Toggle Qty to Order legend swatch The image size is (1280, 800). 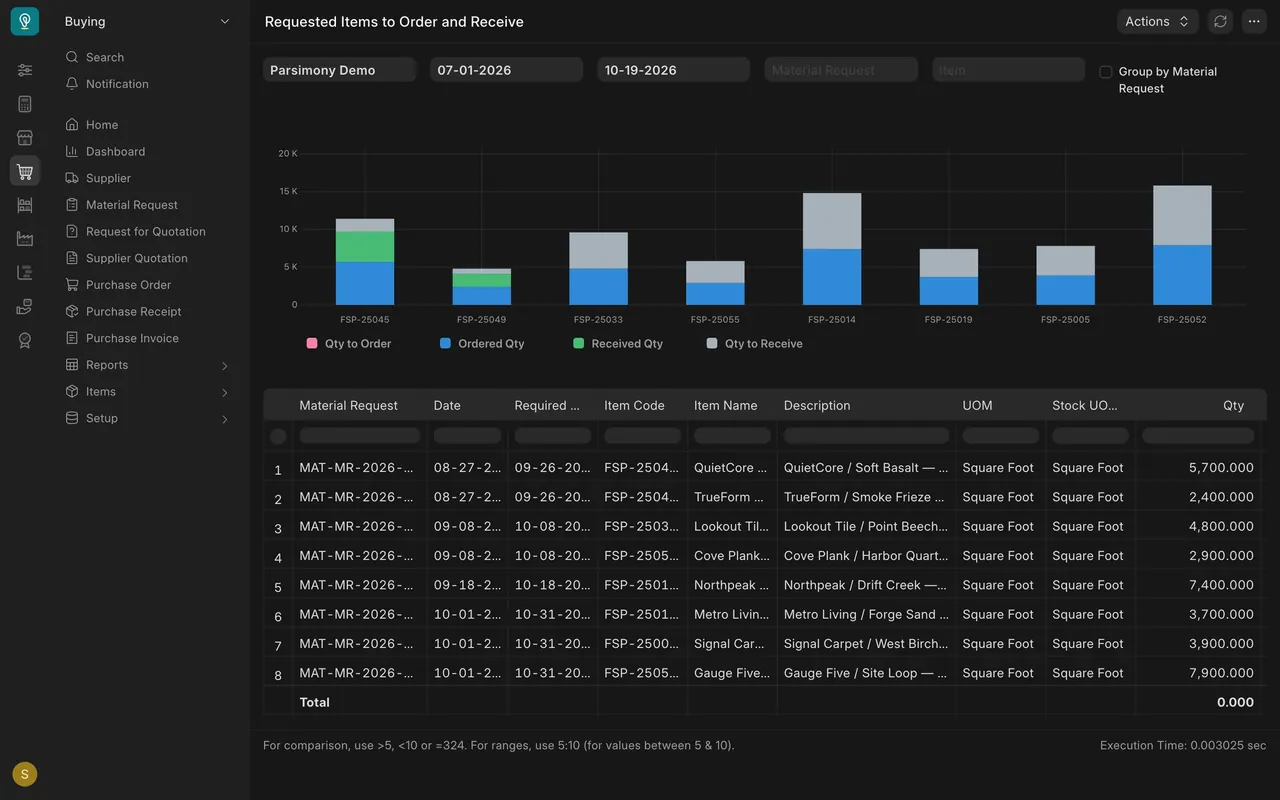[x=312, y=343]
